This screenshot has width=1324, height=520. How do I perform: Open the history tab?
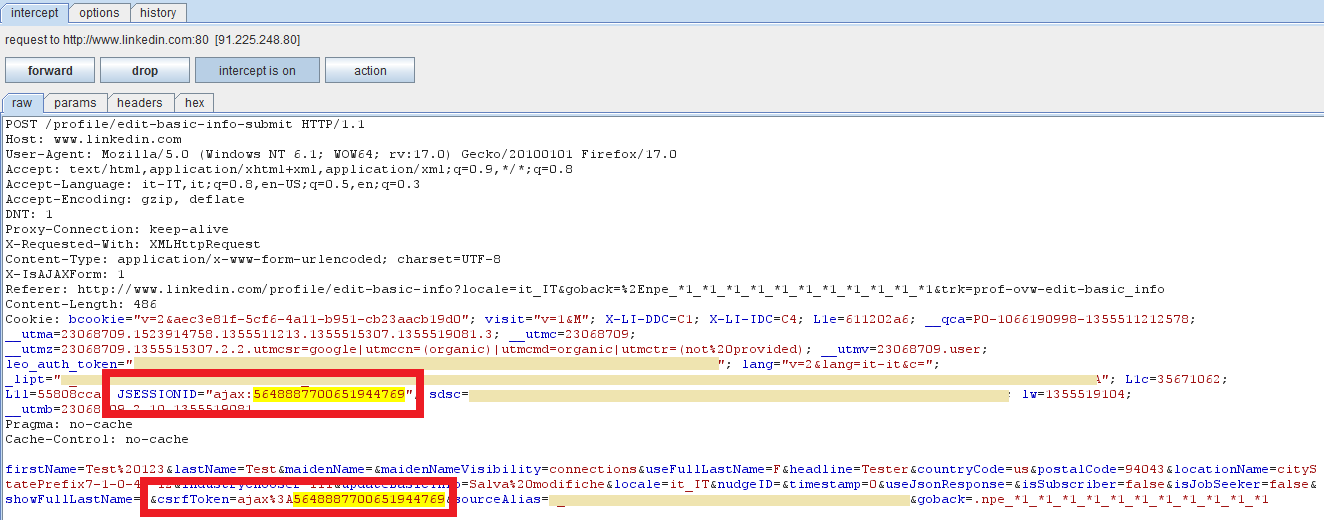click(158, 13)
